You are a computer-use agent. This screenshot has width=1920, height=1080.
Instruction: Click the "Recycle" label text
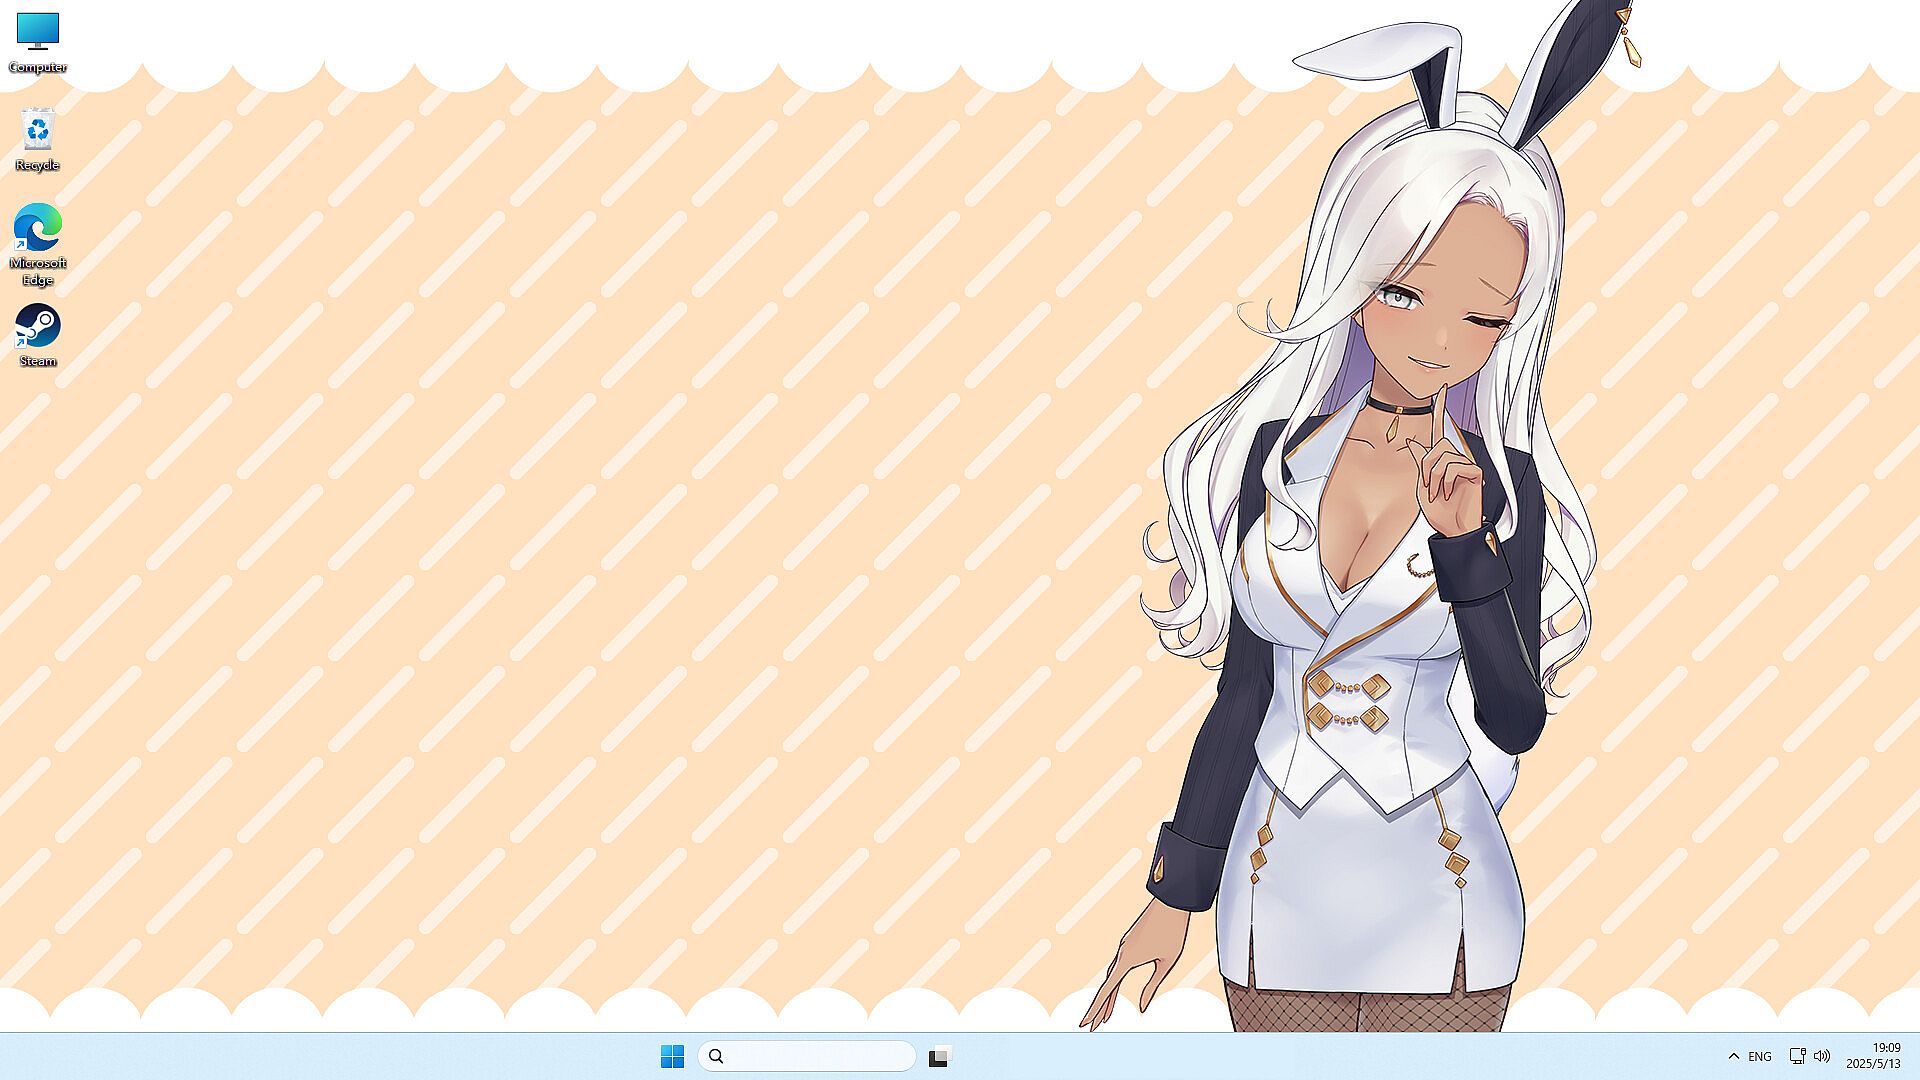(38, 165)
